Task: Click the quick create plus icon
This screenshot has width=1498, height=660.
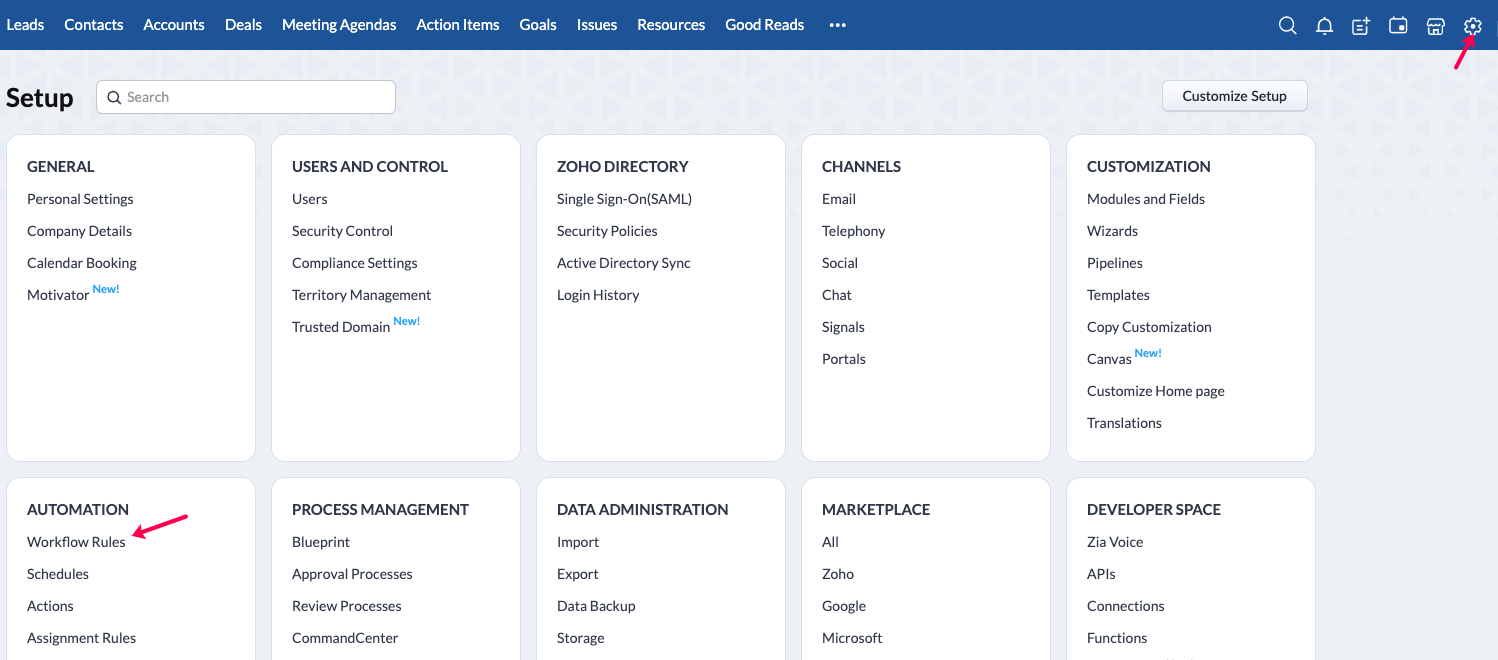Action: 1361,26
